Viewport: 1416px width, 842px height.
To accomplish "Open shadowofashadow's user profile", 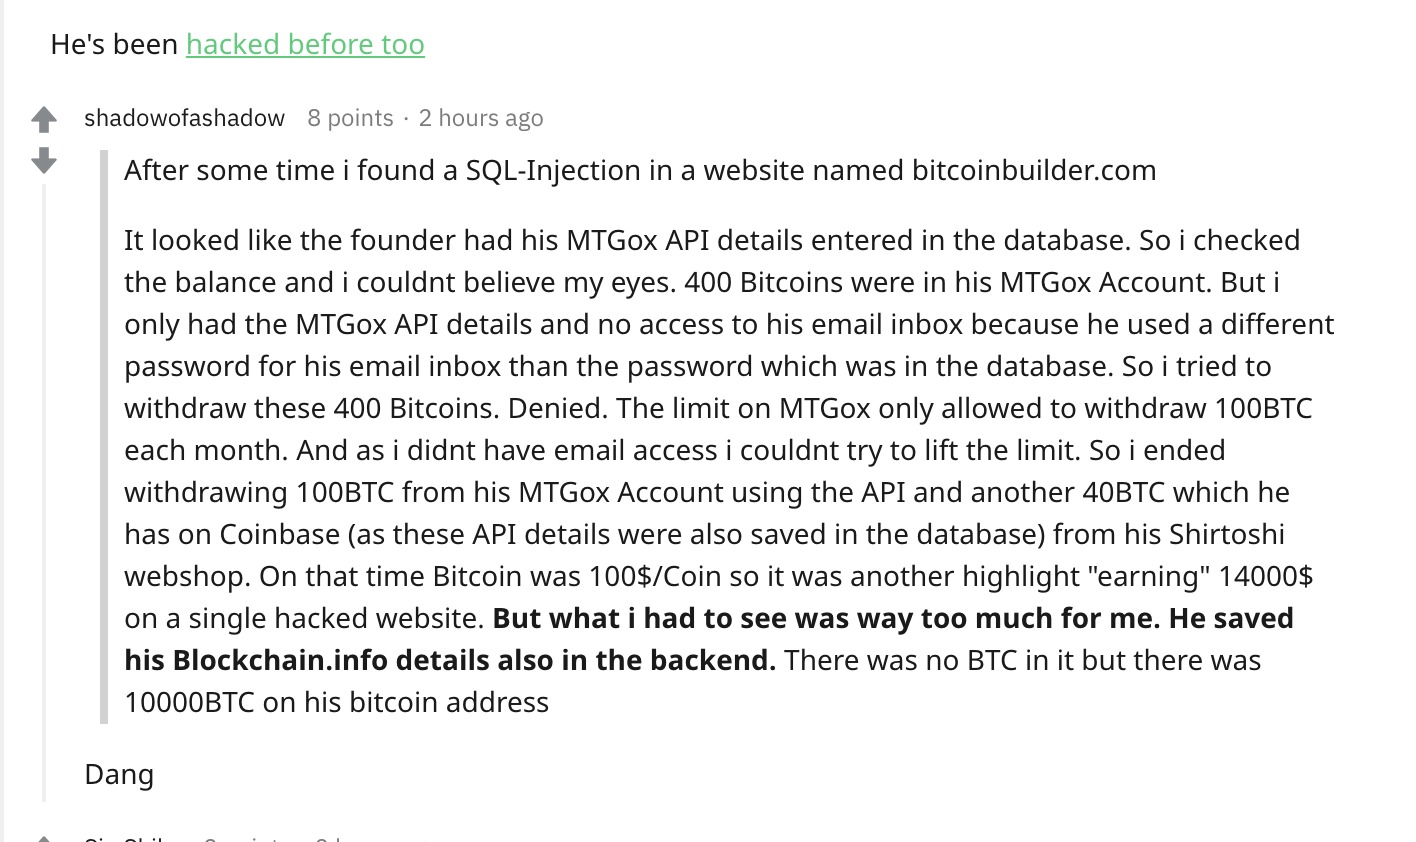I will [x=185, y=118].
